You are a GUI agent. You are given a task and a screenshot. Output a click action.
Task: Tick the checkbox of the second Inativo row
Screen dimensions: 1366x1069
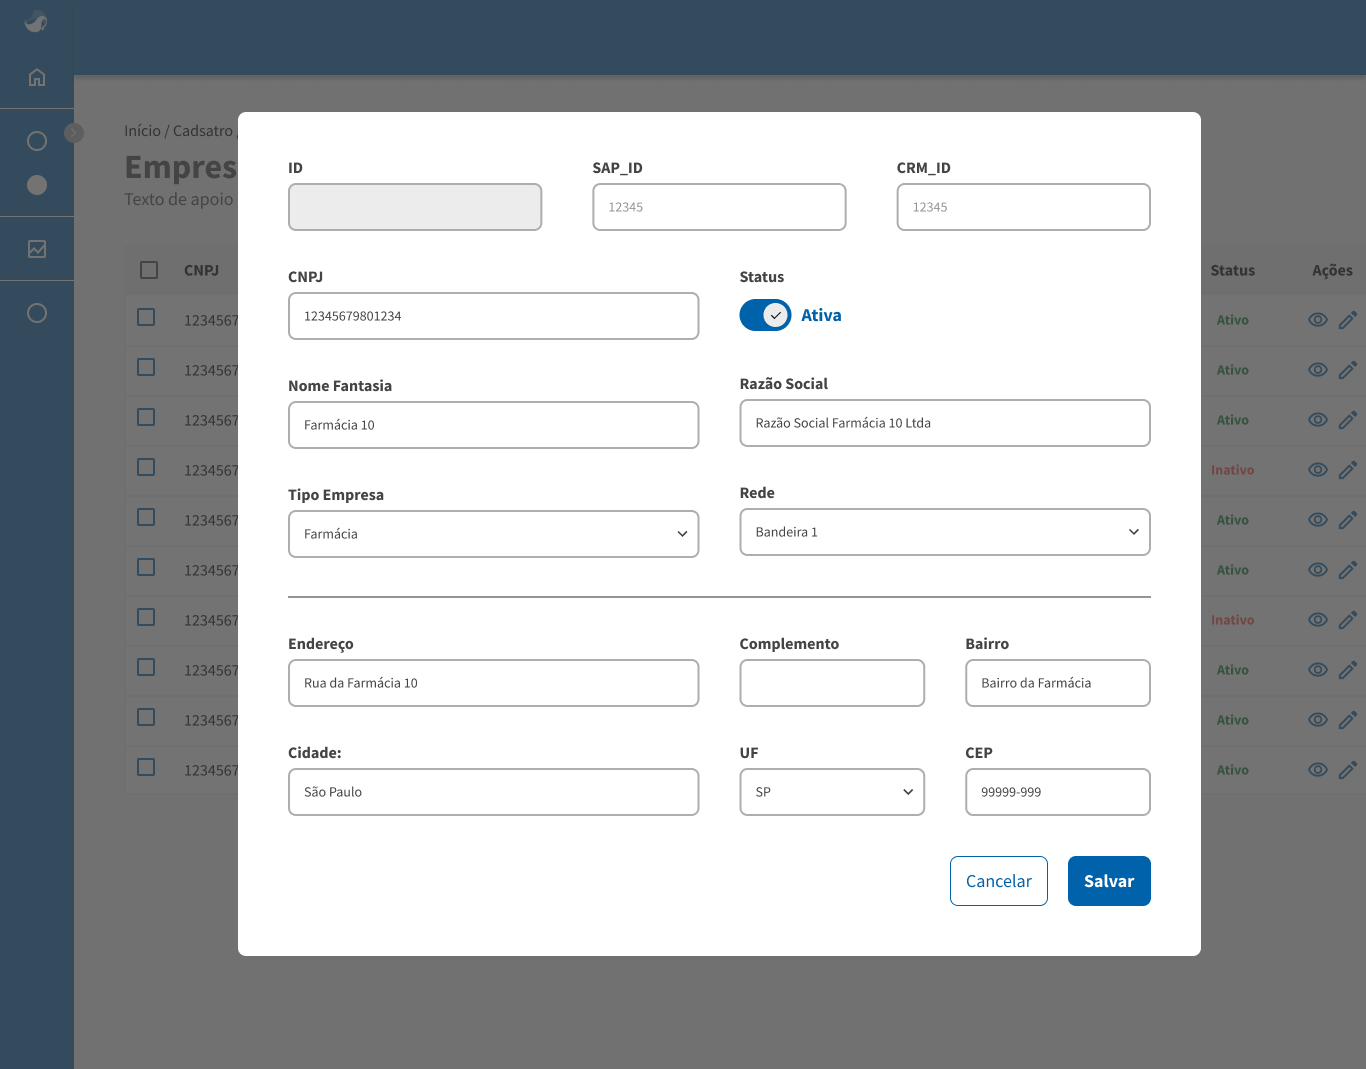click(x=146, y=617)
